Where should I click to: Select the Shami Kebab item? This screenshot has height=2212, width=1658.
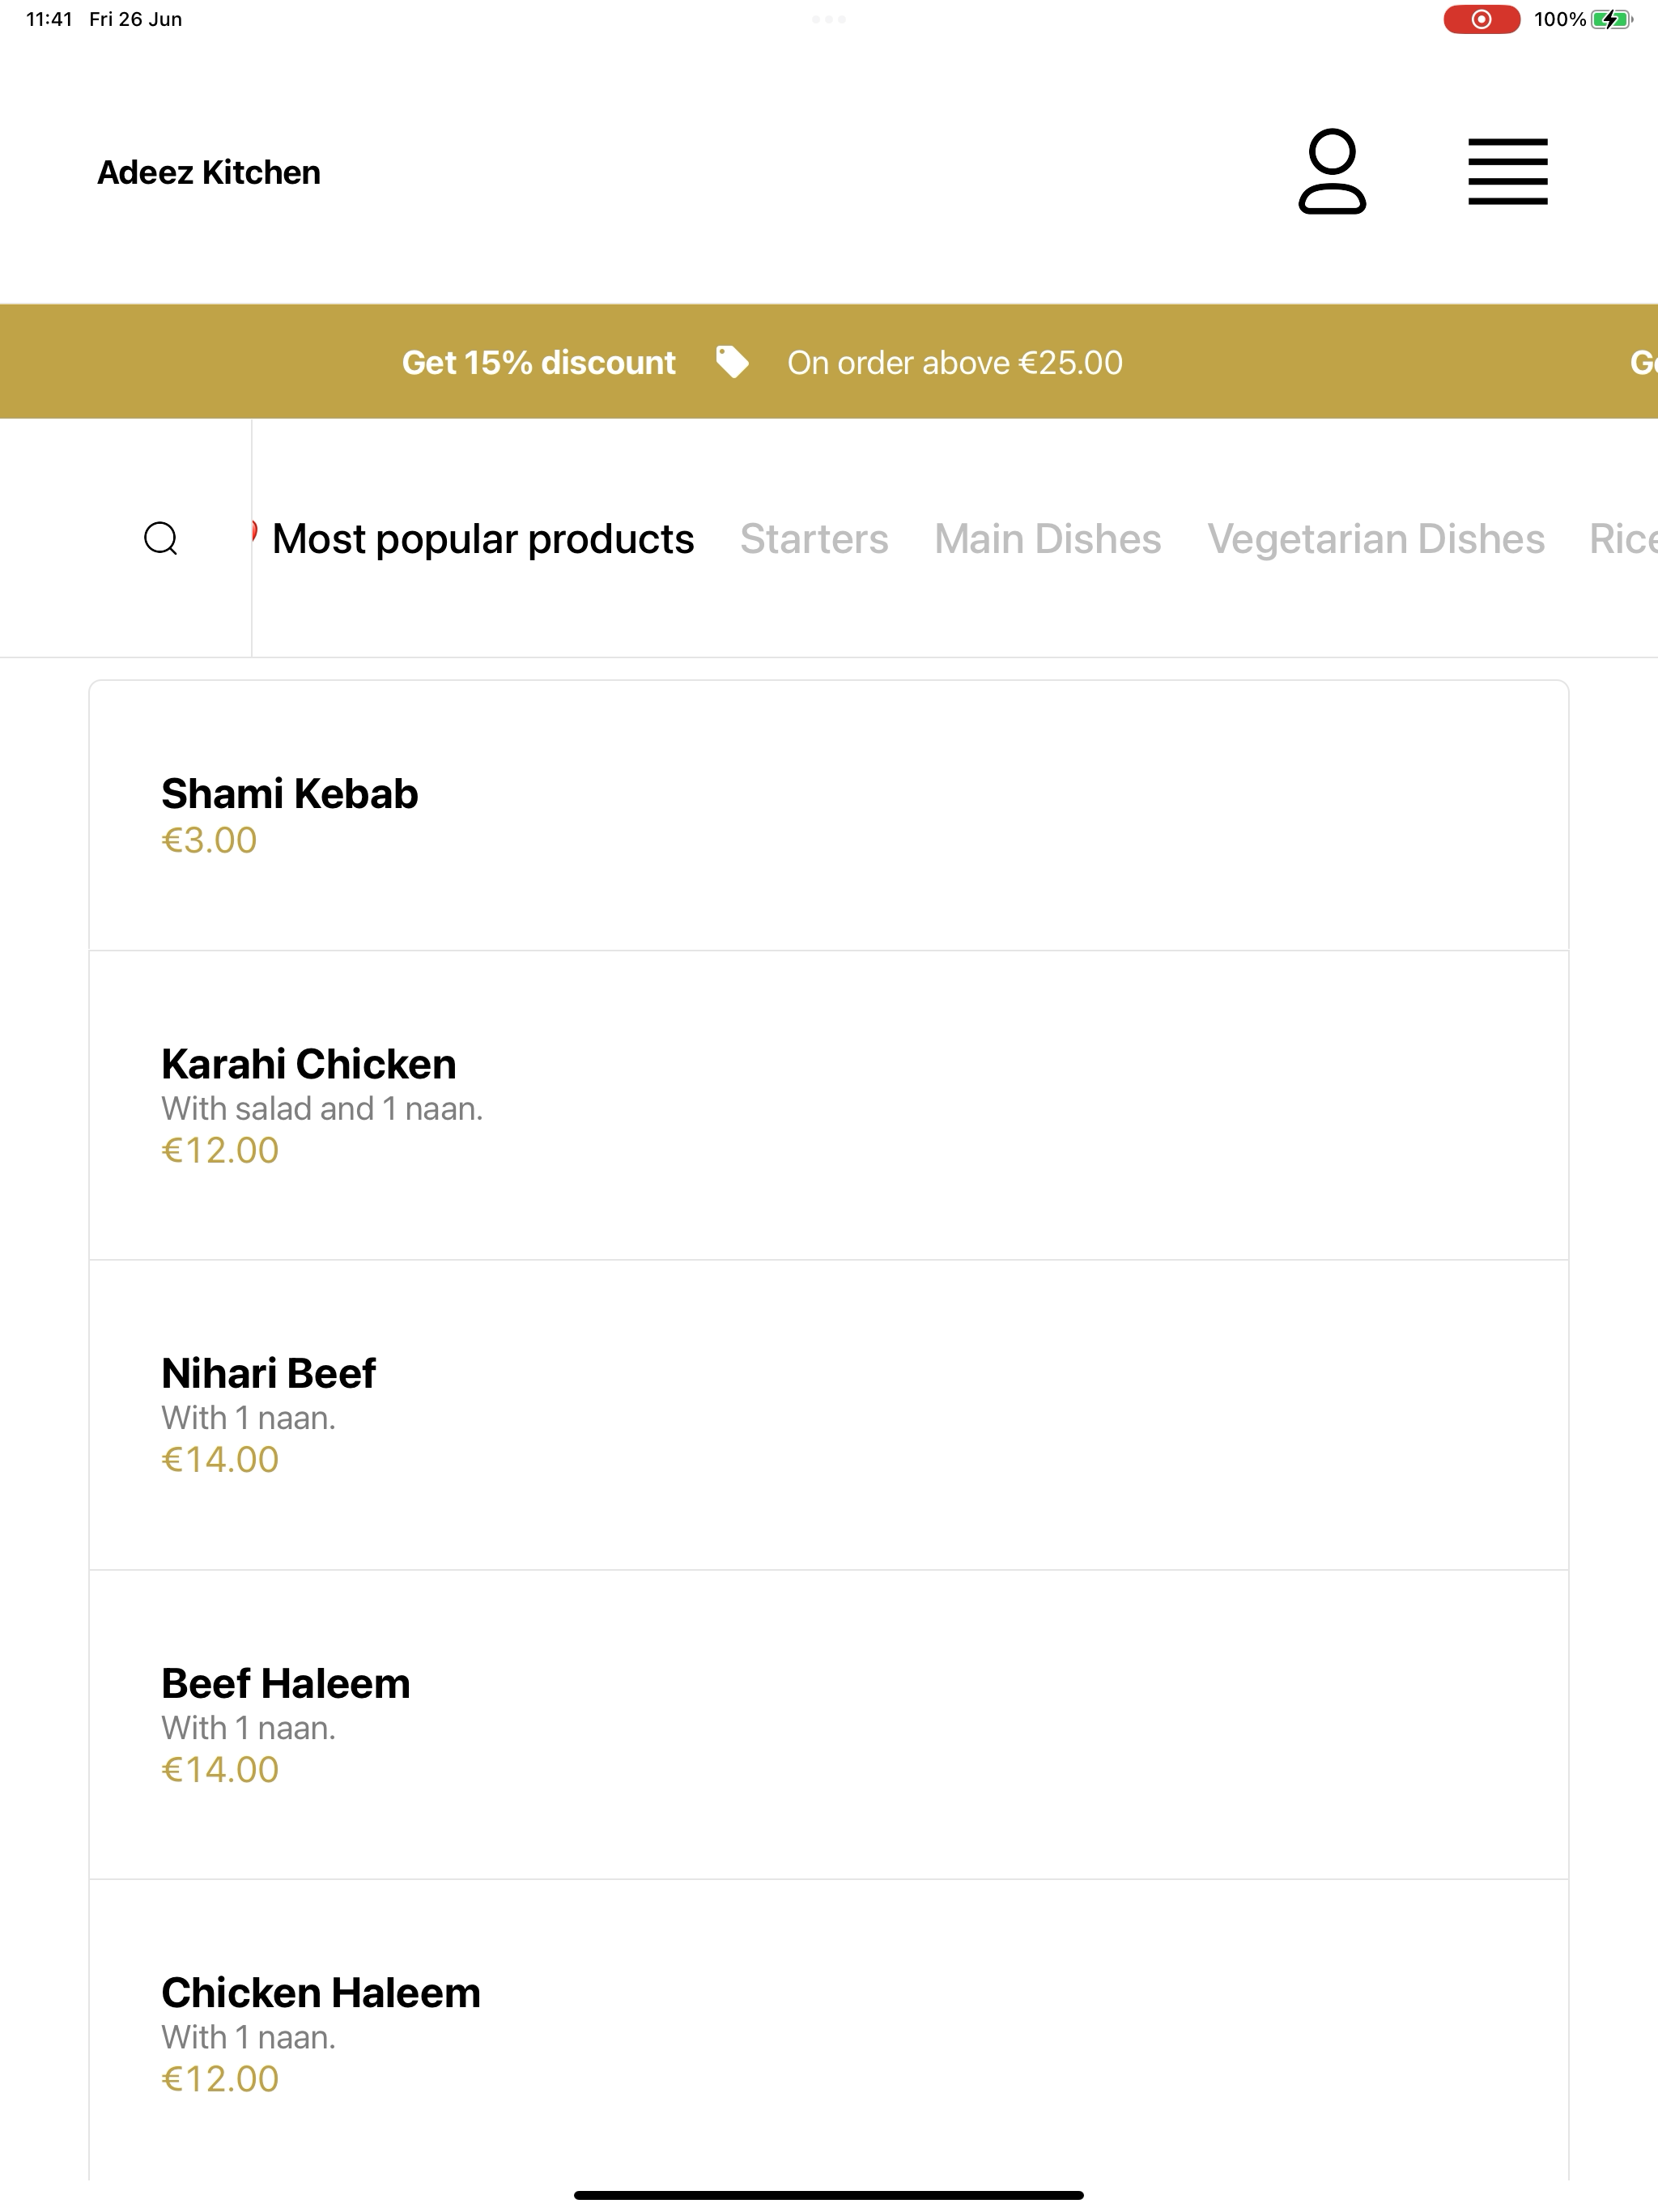click(829, 816)
